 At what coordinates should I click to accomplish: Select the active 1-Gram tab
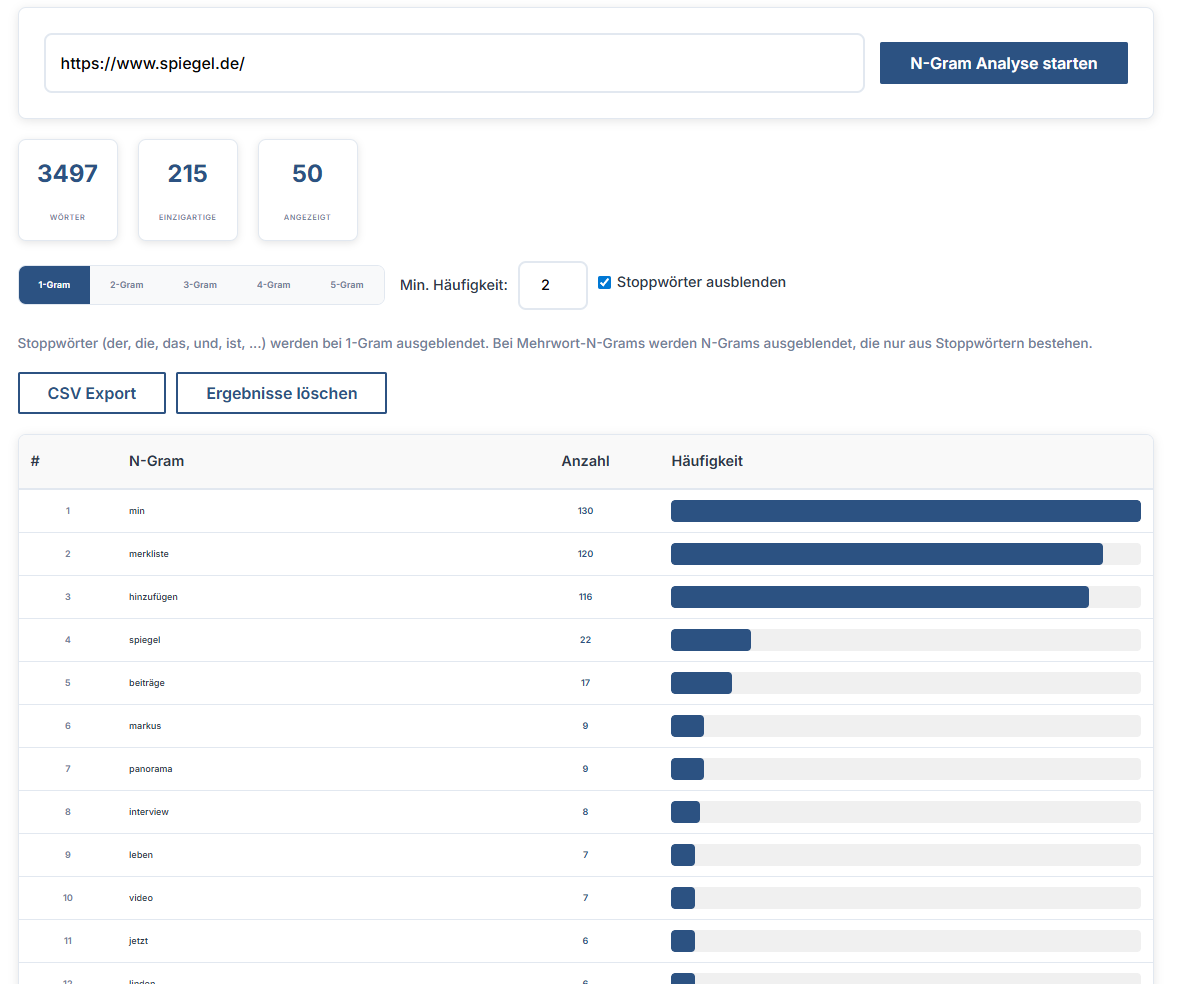point(54,284)
